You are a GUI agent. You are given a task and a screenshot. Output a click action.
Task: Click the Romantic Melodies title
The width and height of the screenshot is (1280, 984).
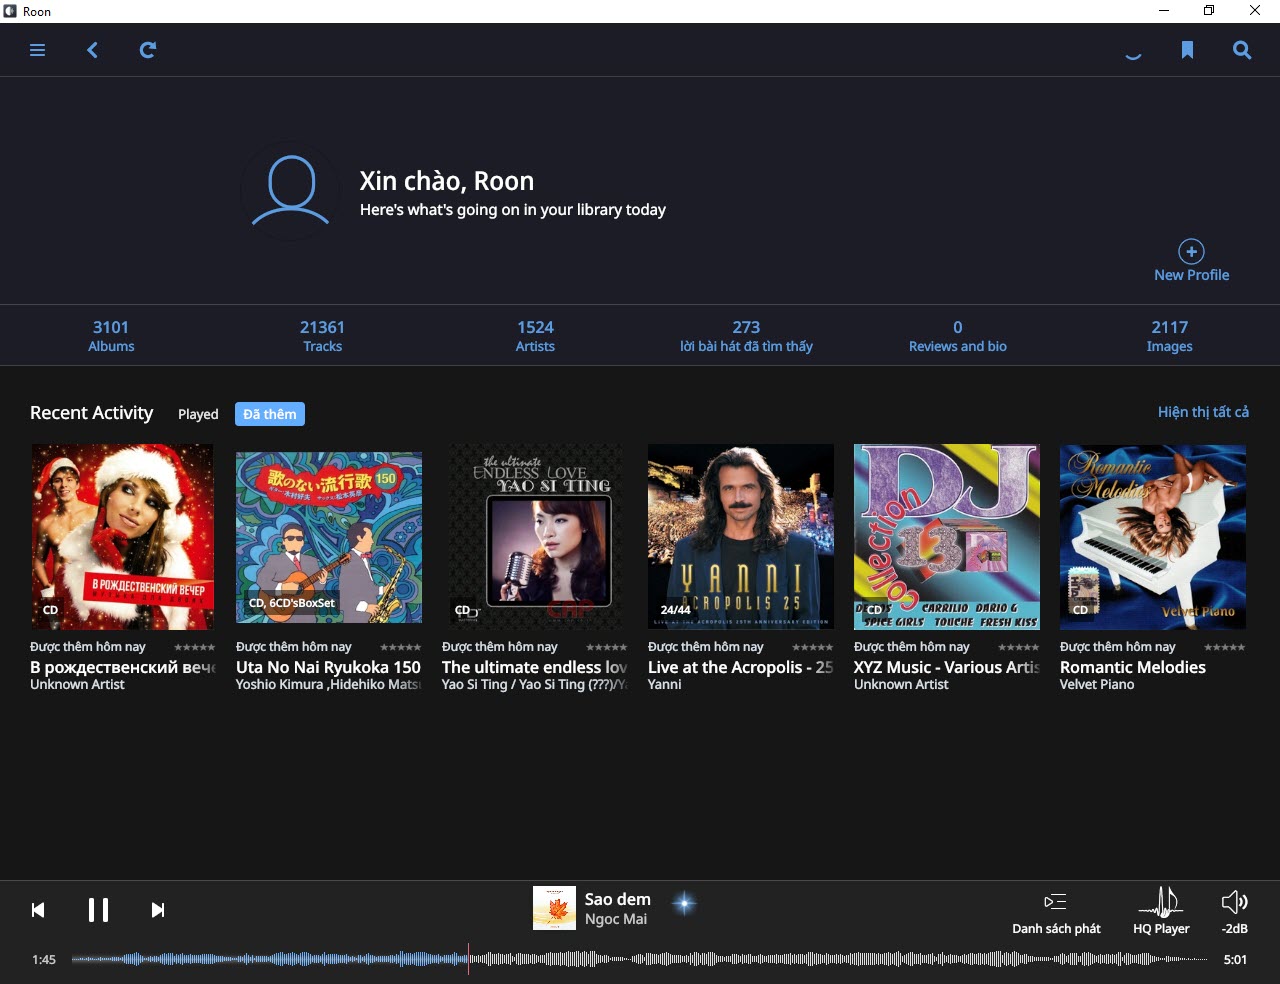pos(1133,667)
